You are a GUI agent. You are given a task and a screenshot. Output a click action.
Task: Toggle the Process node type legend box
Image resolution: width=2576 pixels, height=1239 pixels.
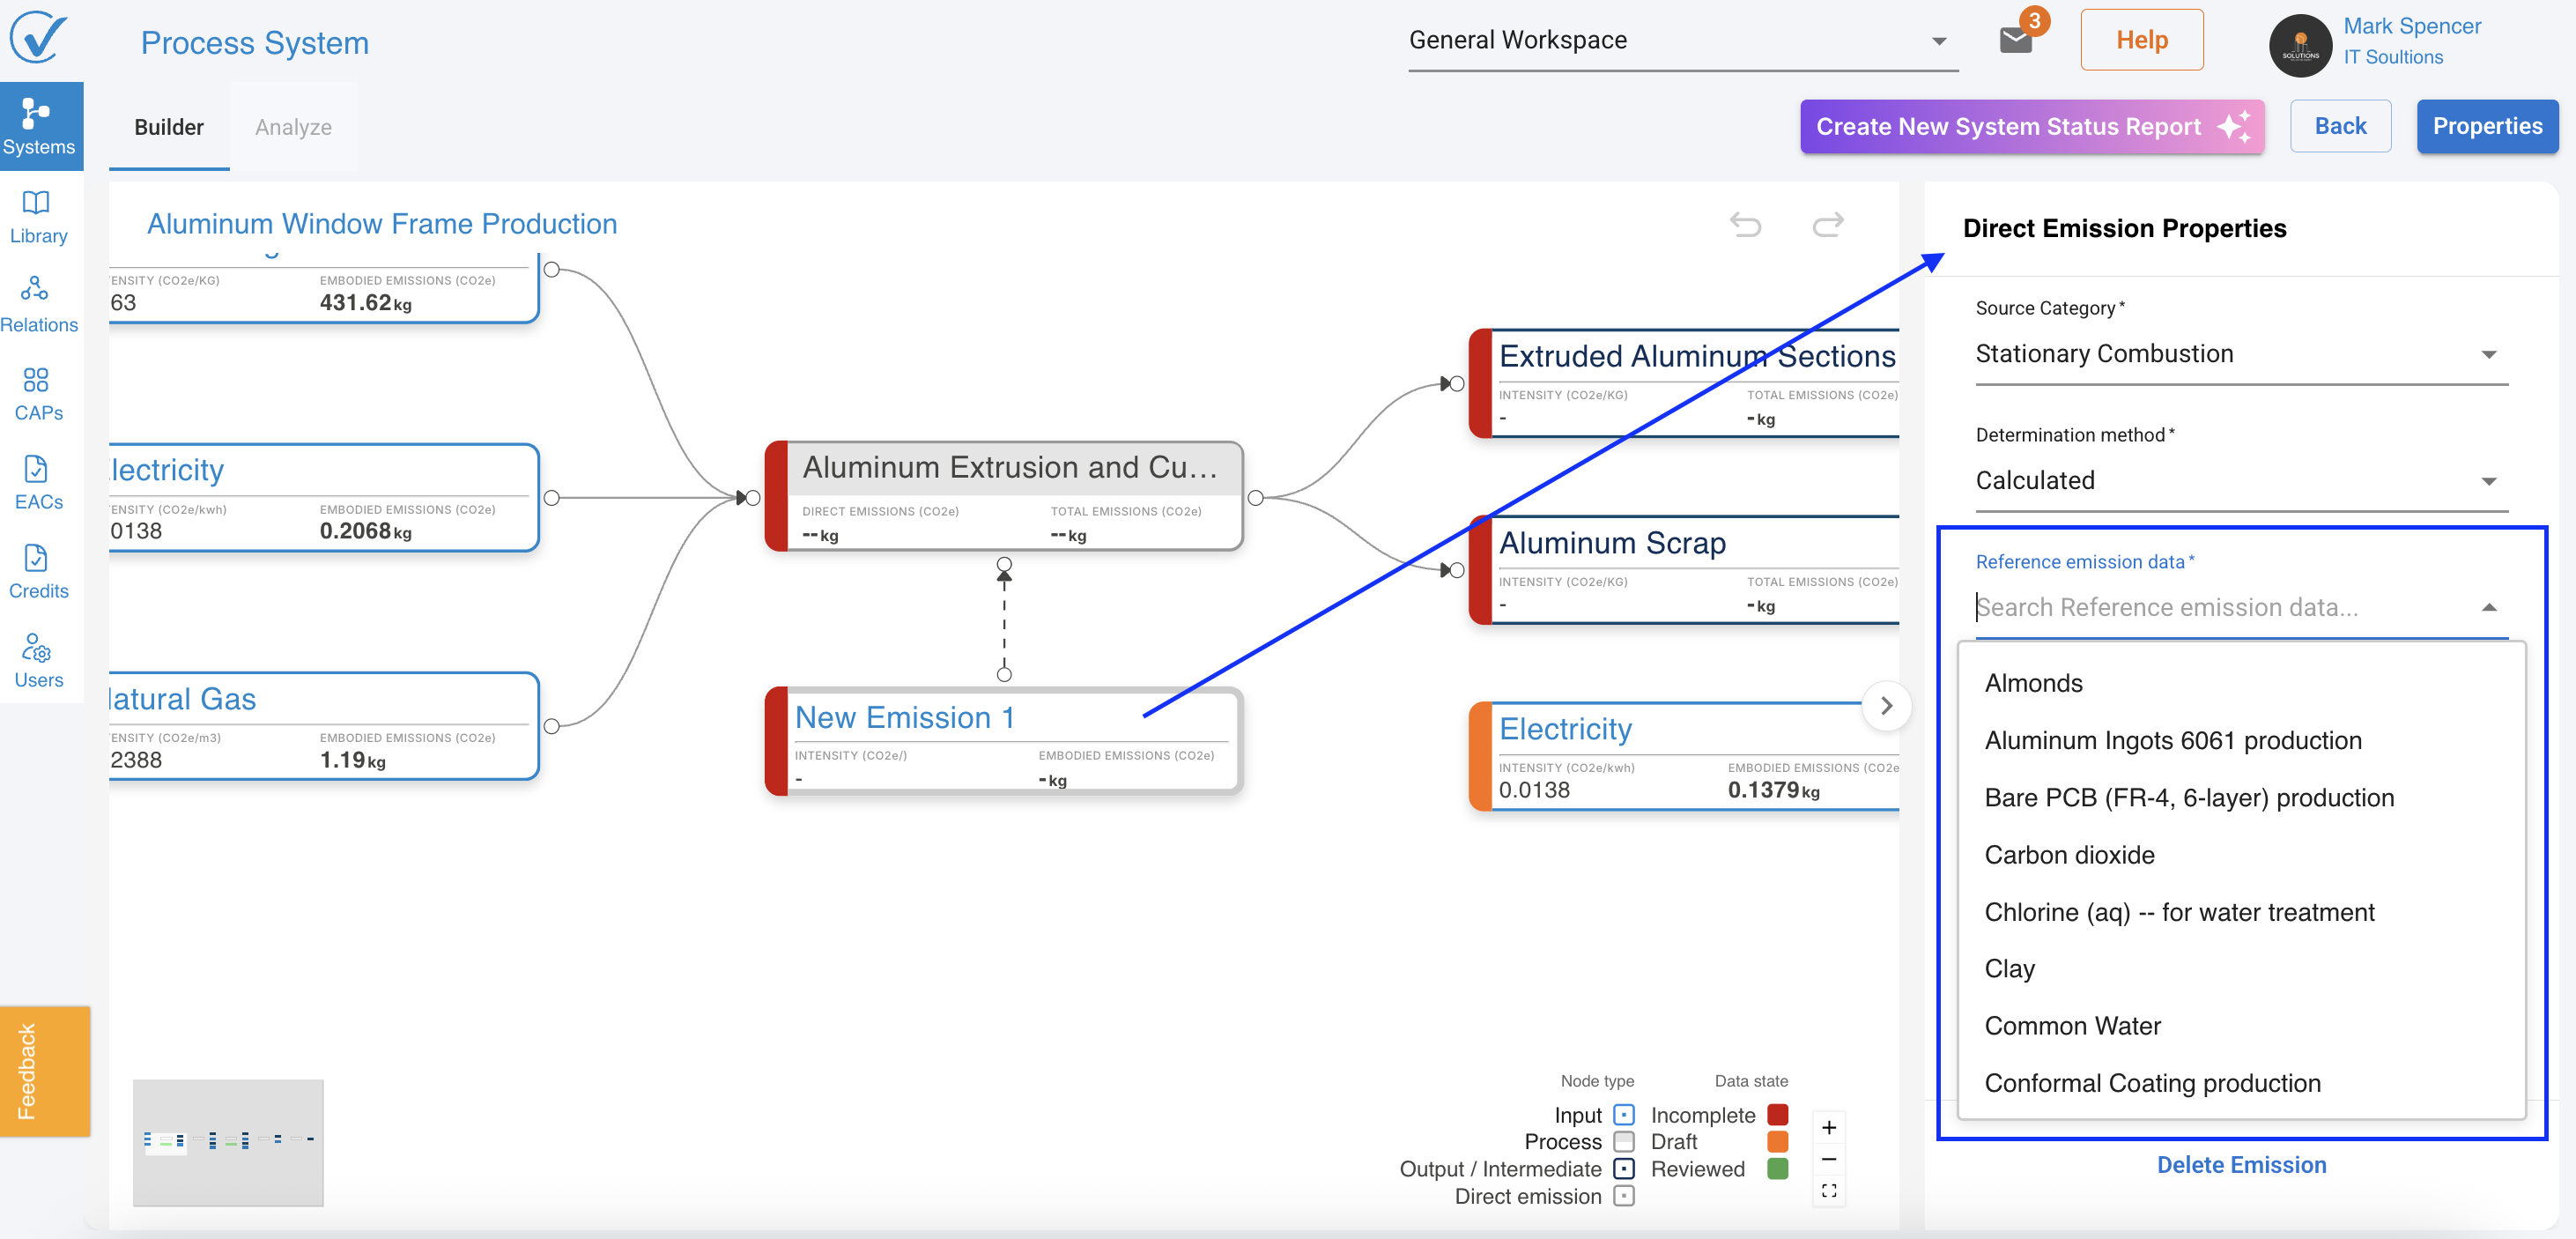coord(1623,1141)
